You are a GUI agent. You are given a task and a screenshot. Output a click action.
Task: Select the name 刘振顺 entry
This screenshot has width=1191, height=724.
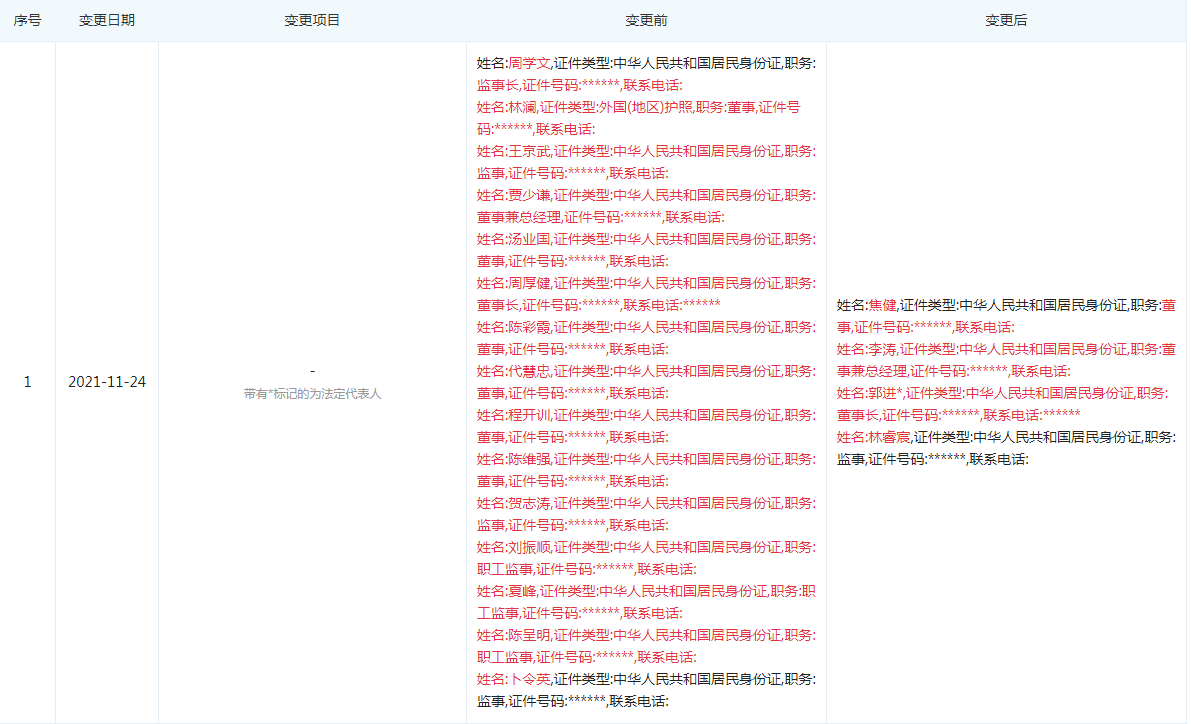(x=529, y=548)
